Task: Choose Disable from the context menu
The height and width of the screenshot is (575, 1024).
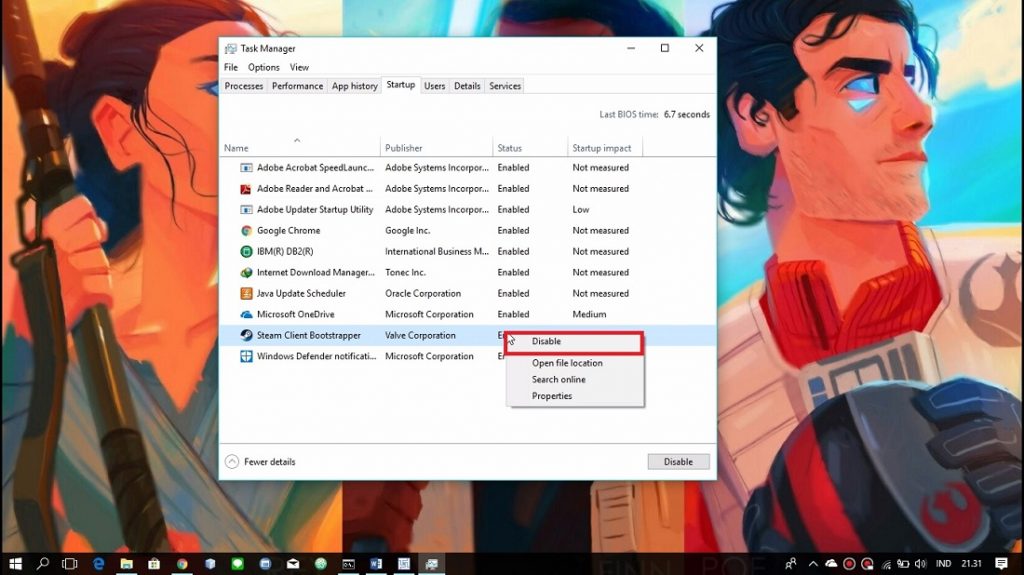Action: [x=547, y=342]
